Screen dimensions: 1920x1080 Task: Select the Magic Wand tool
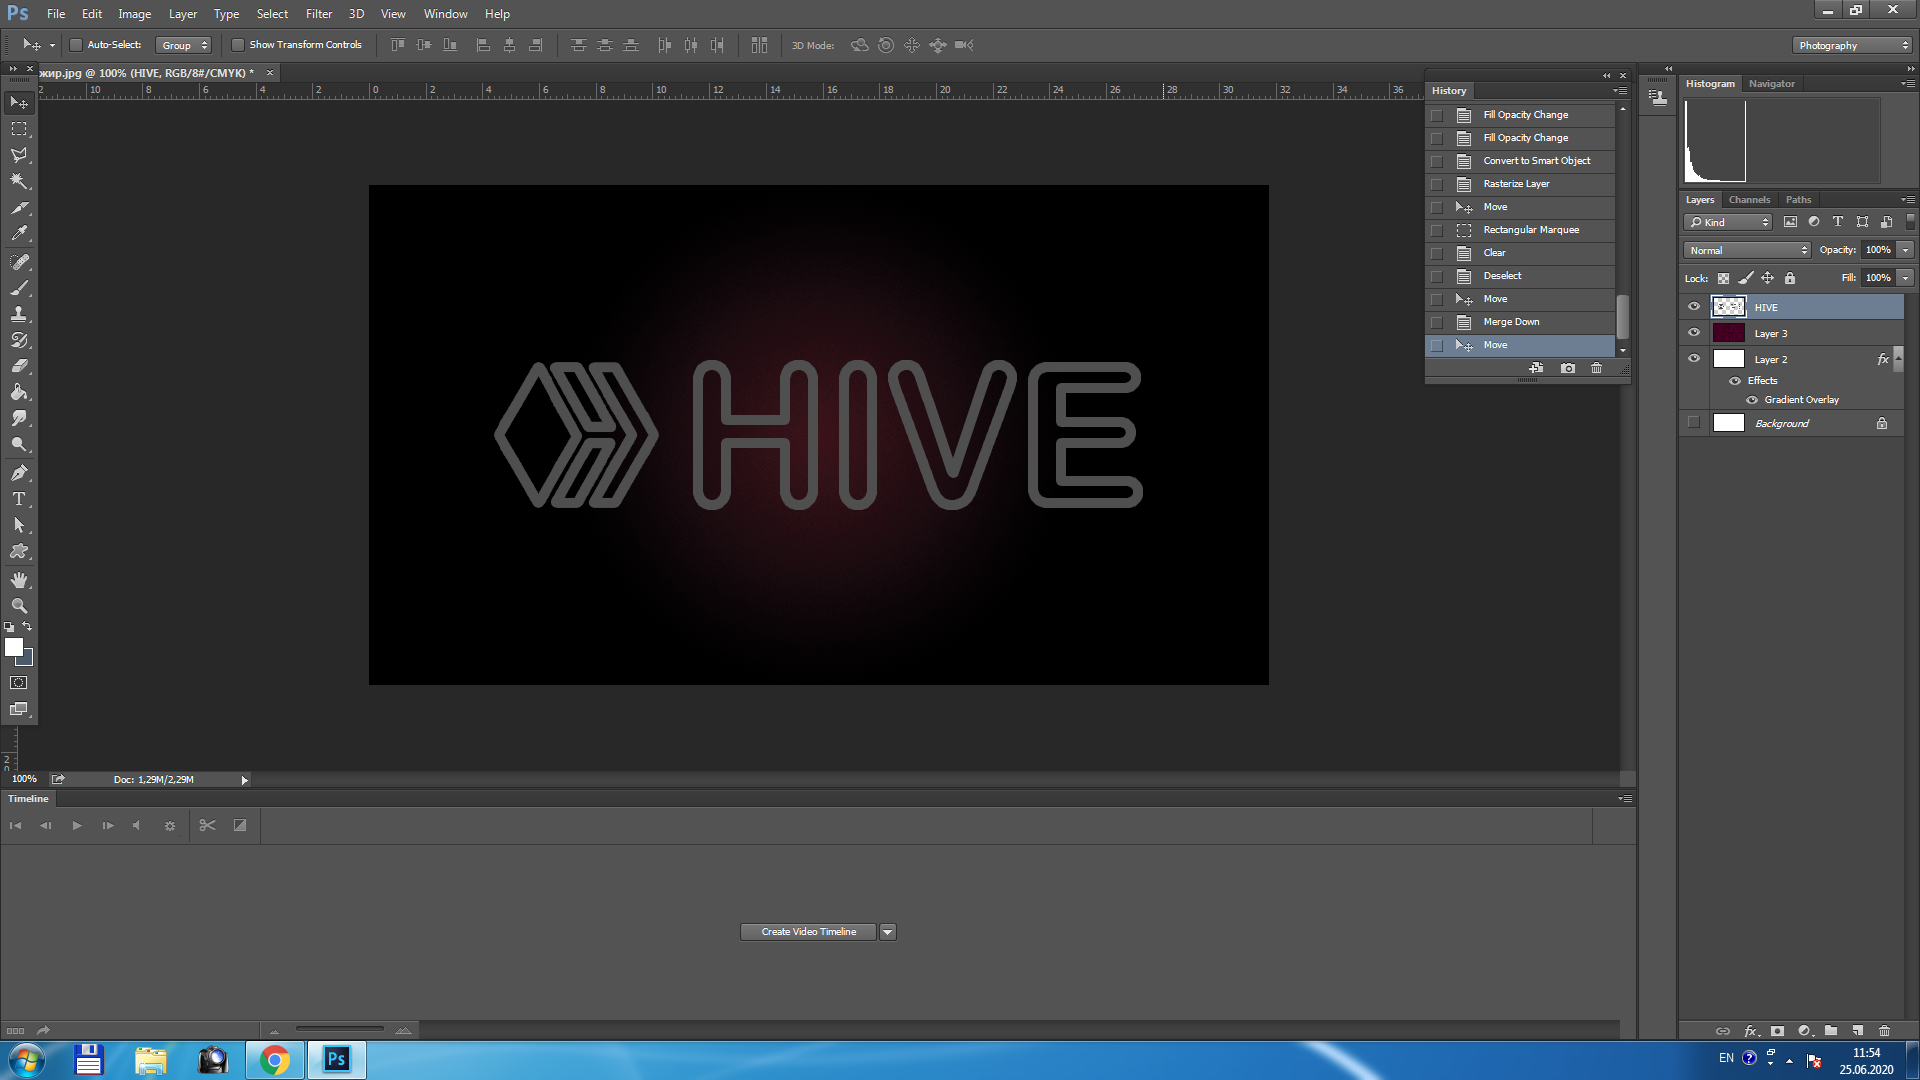[19, 181]
